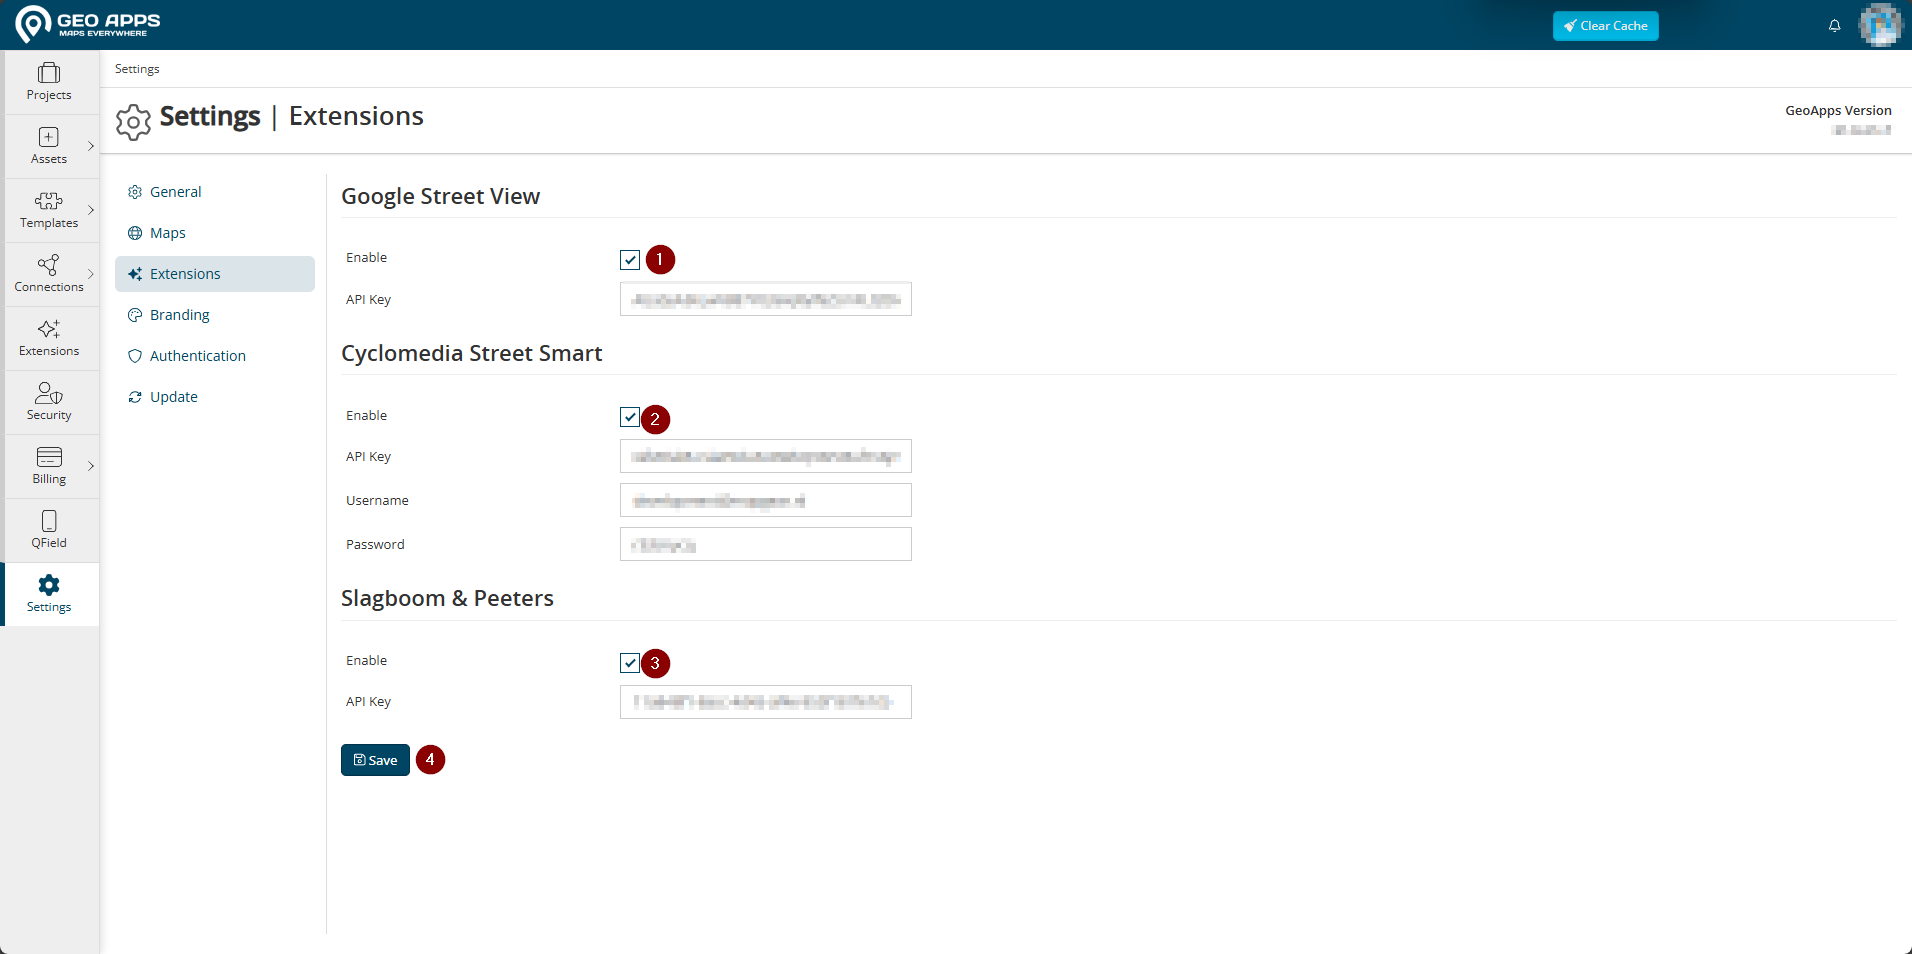Click the Save button
Viewport: 1912px width, 954px height.
tap(375, 760)
